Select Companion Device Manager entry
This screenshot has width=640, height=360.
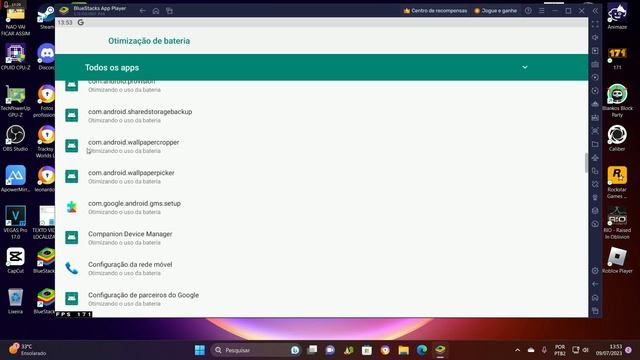tap(322, 238)
